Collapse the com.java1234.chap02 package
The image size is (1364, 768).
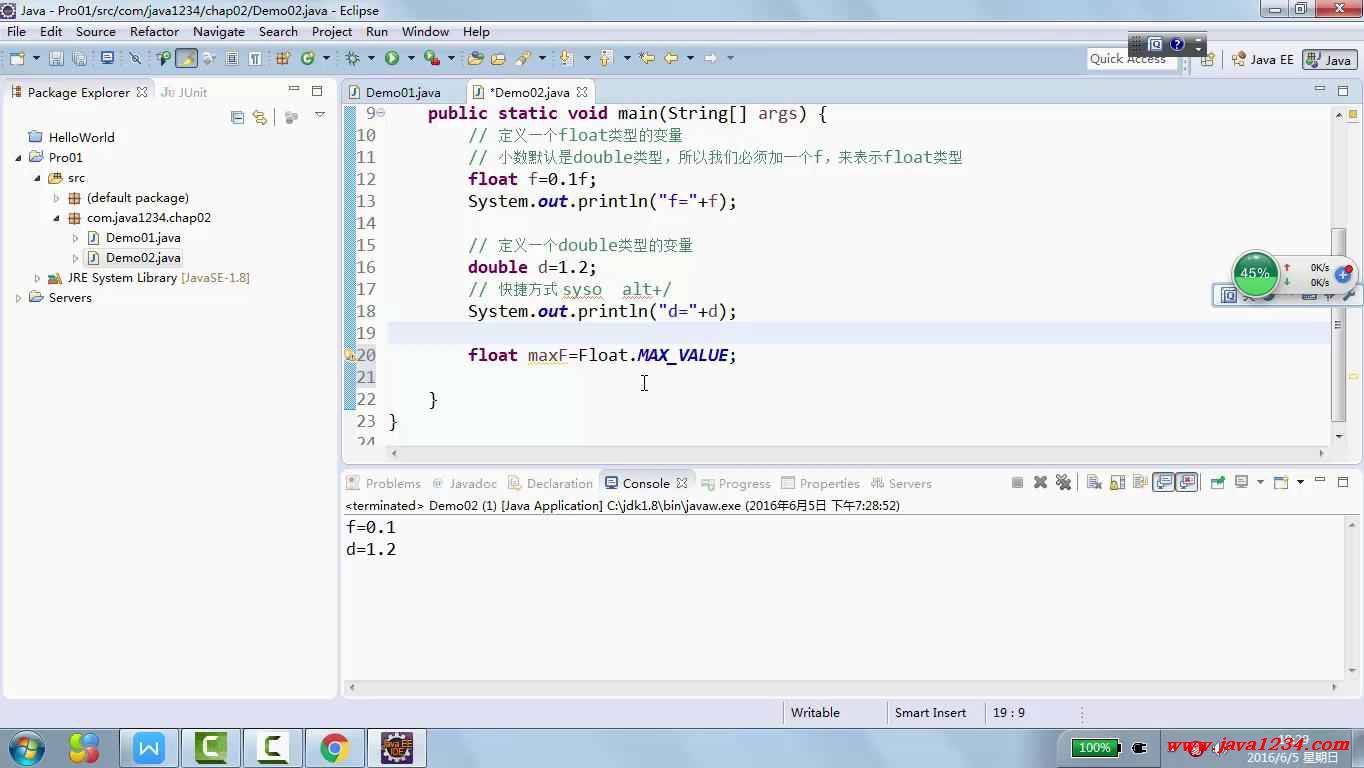pos(56,217)
